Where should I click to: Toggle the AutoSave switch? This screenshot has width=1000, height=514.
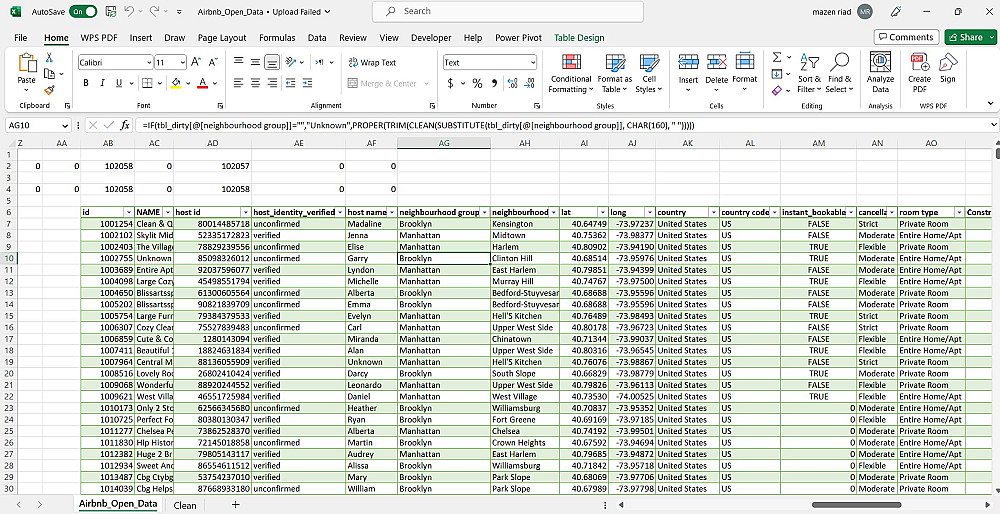84,11
